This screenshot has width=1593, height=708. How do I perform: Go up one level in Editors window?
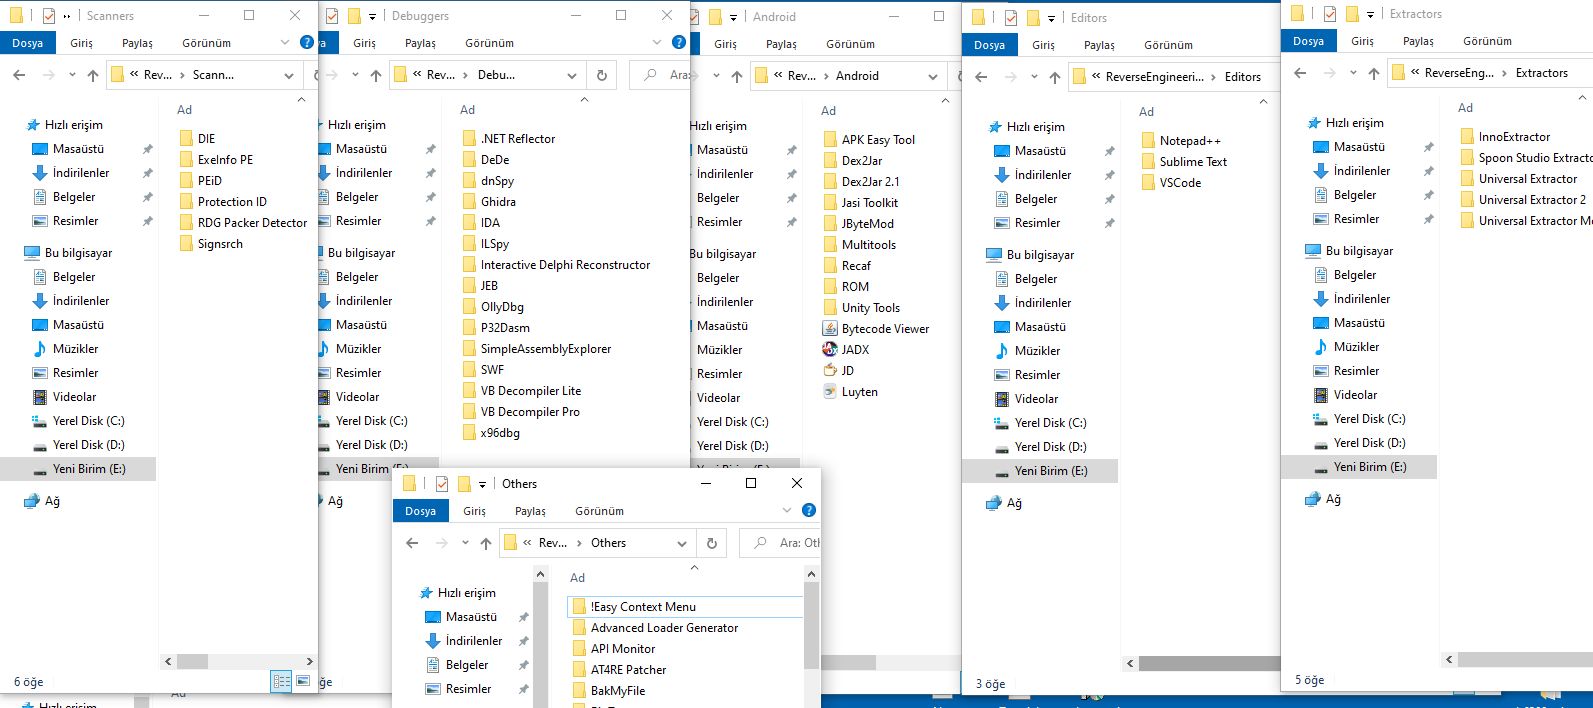pyautogui.click(x=1055, y=77)
